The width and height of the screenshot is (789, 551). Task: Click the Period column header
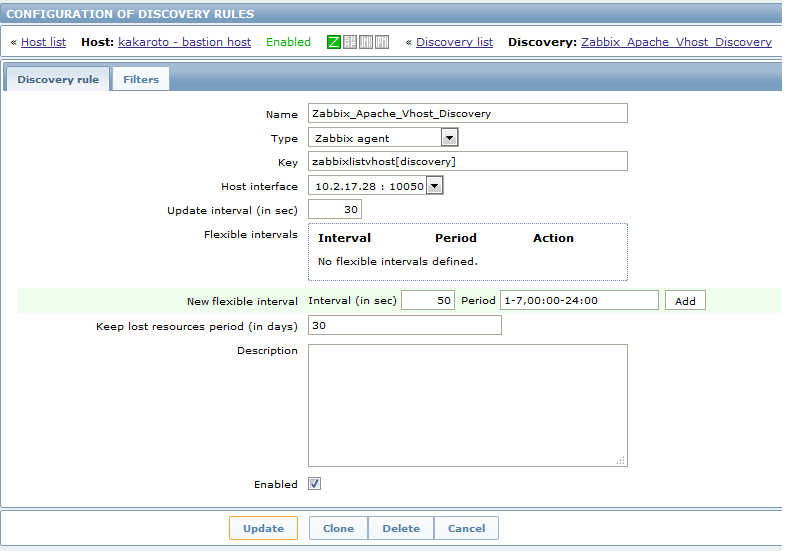point(456,238)
